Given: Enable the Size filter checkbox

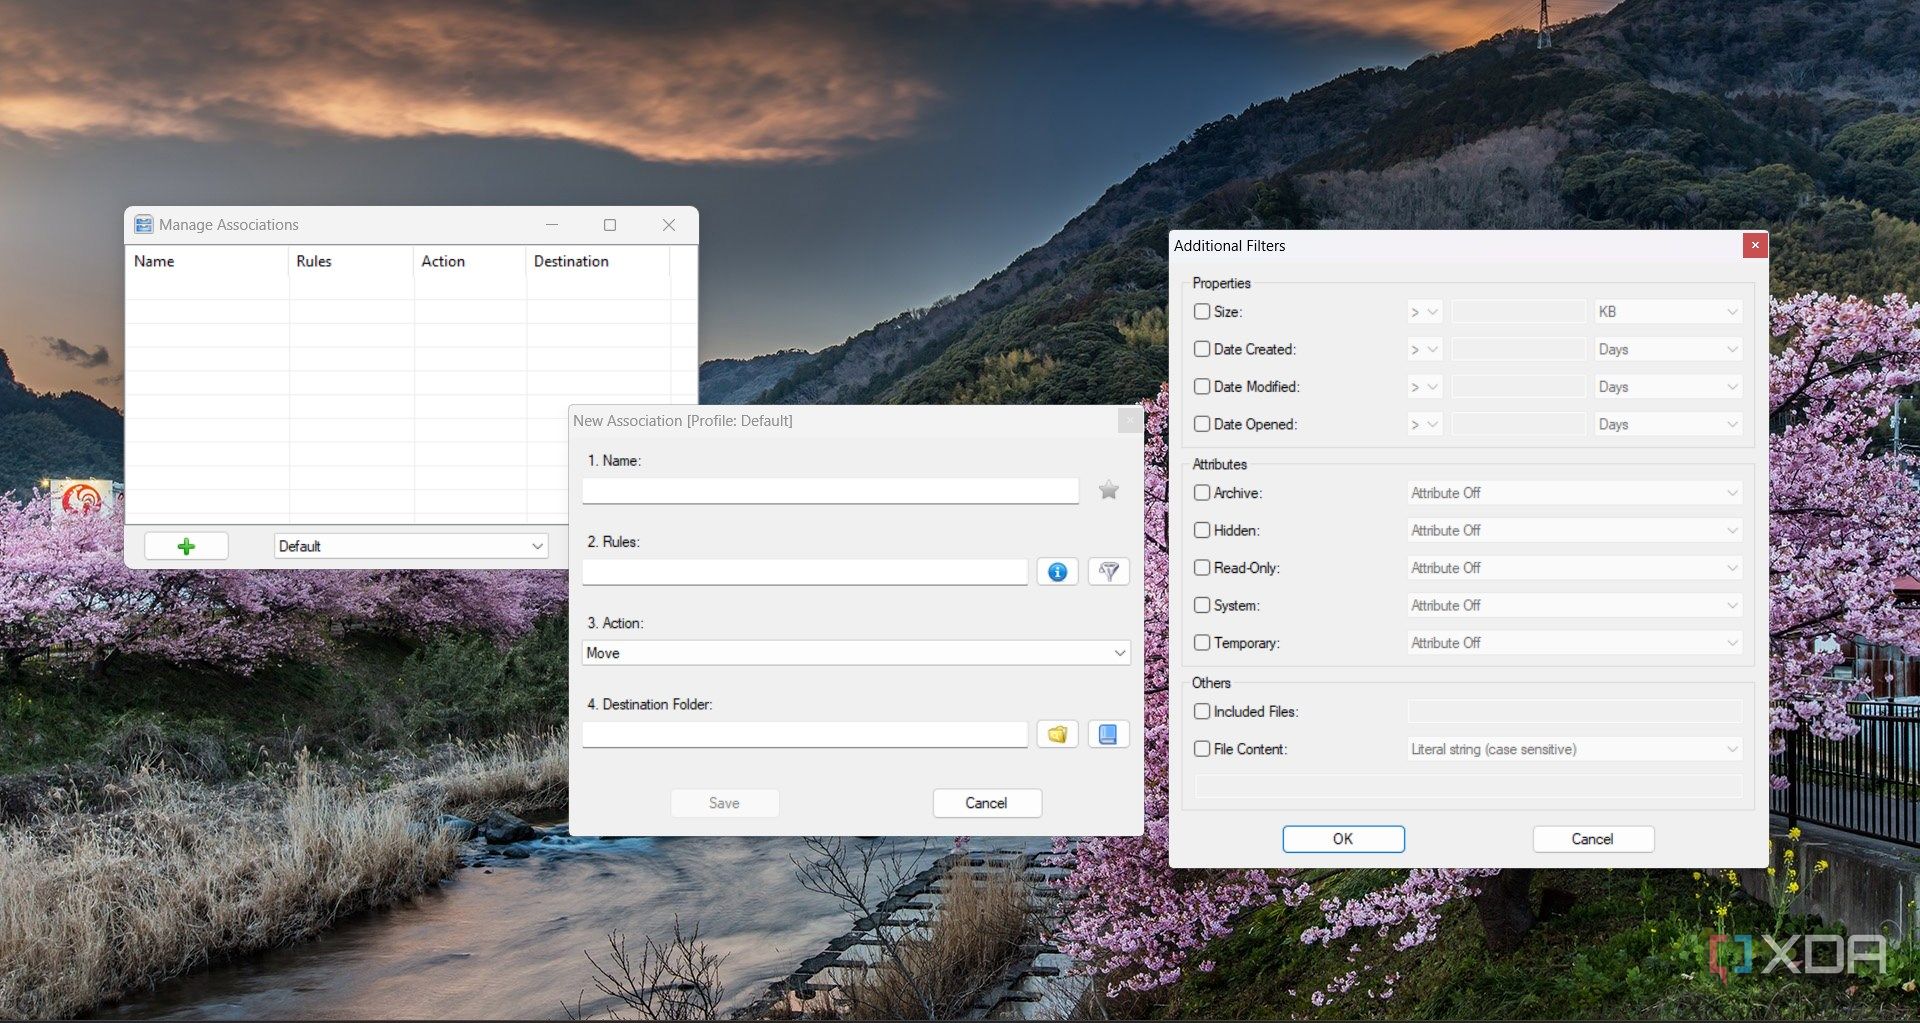Looking at the screenshot, I should pyautogui.click(x=1202, y=312).
